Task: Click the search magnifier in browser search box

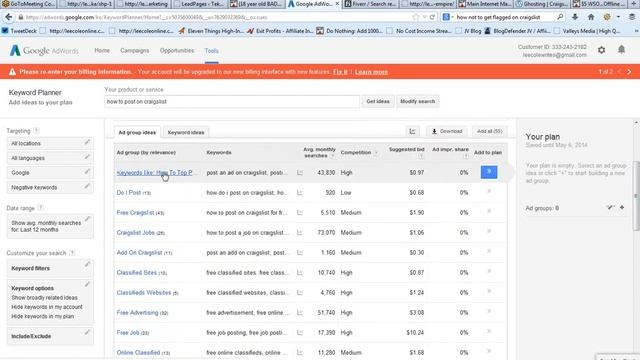Action: pyautogui.click(x=560, y=17)
